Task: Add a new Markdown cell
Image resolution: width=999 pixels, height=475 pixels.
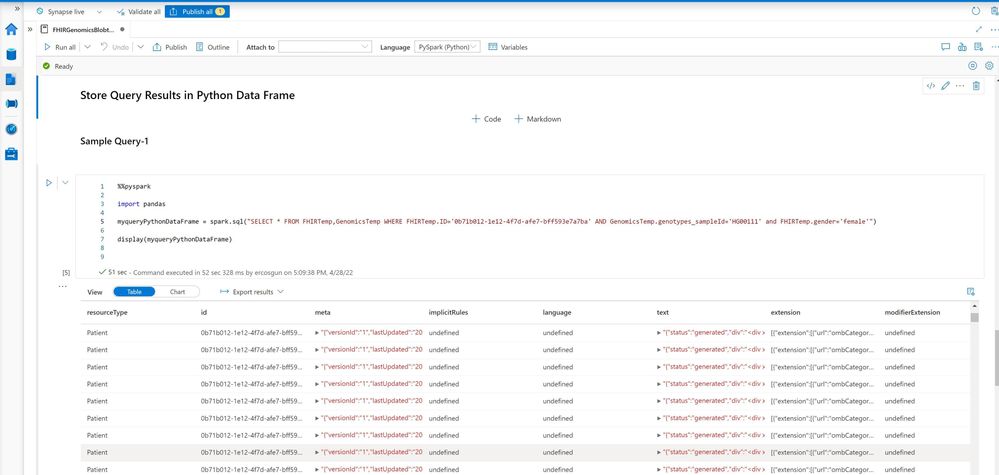Action: 537,119
